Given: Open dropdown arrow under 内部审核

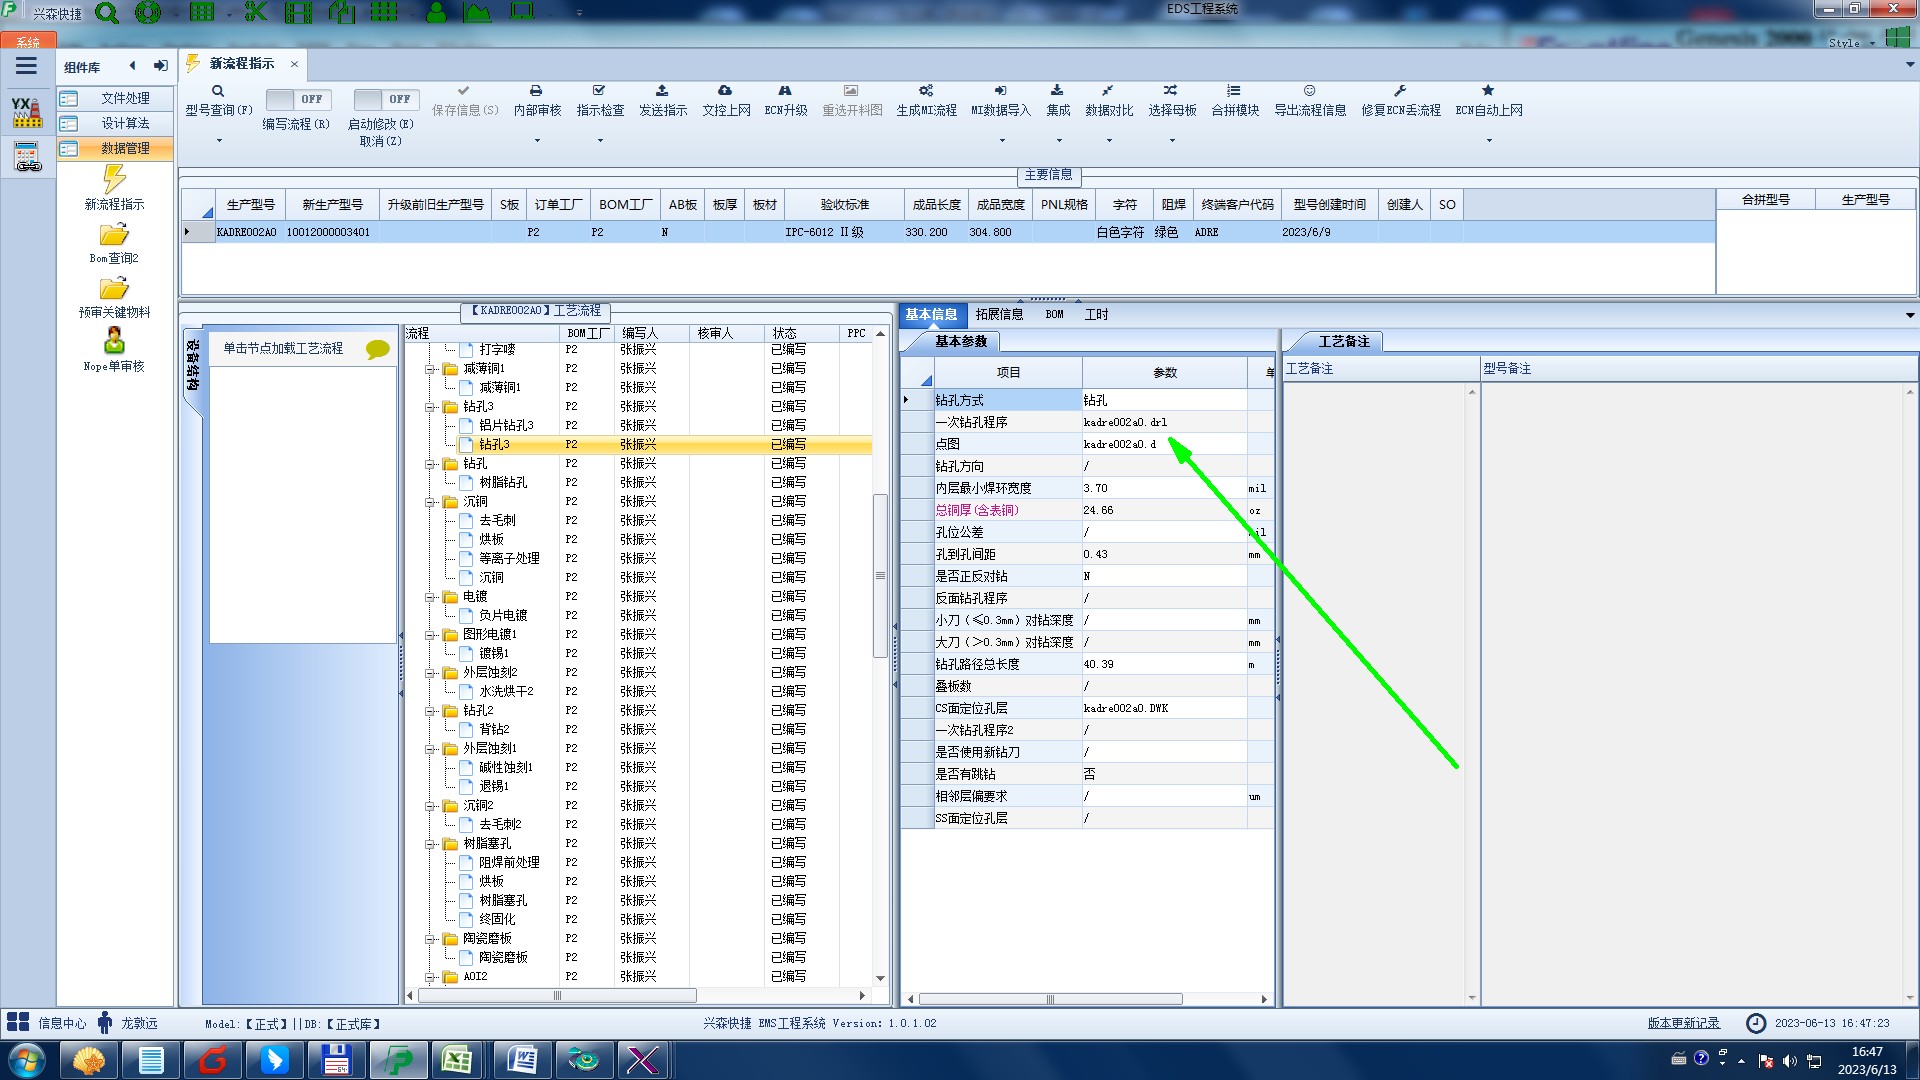Looking at the screenshot, I should pyautogui.click(x=537, y=141).
